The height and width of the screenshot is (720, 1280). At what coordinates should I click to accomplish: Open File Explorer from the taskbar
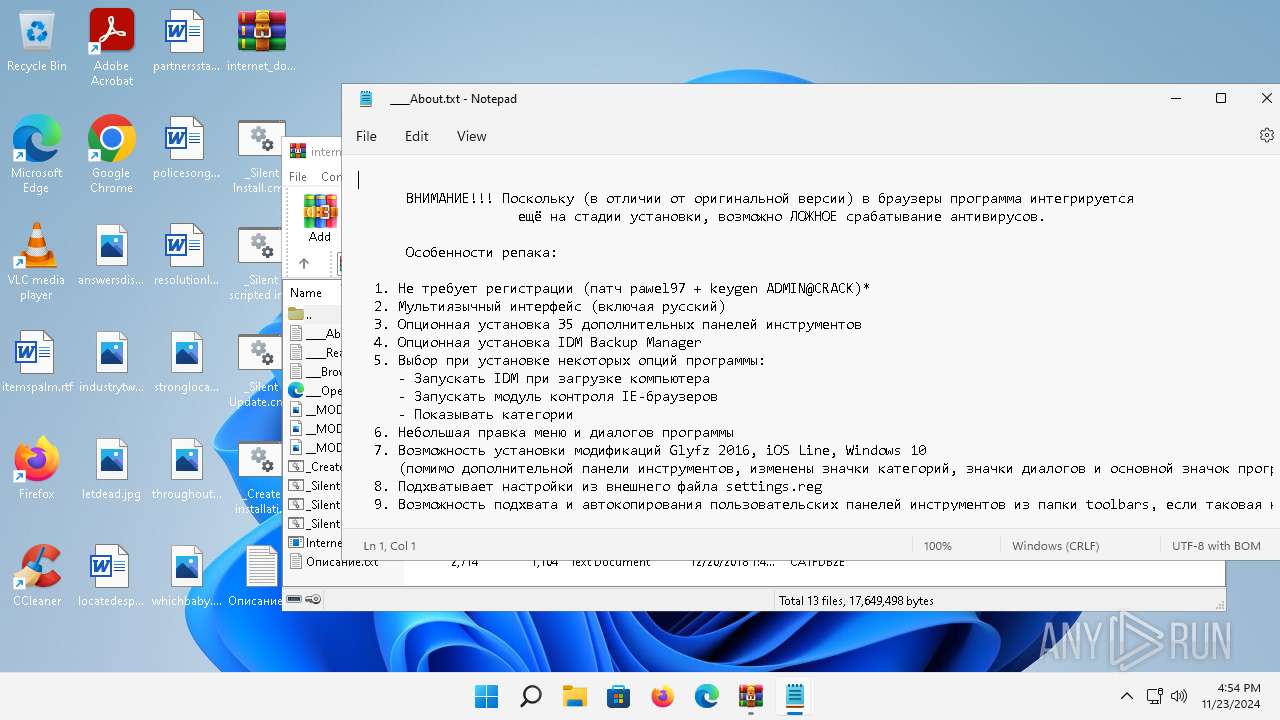pos(574,696)
